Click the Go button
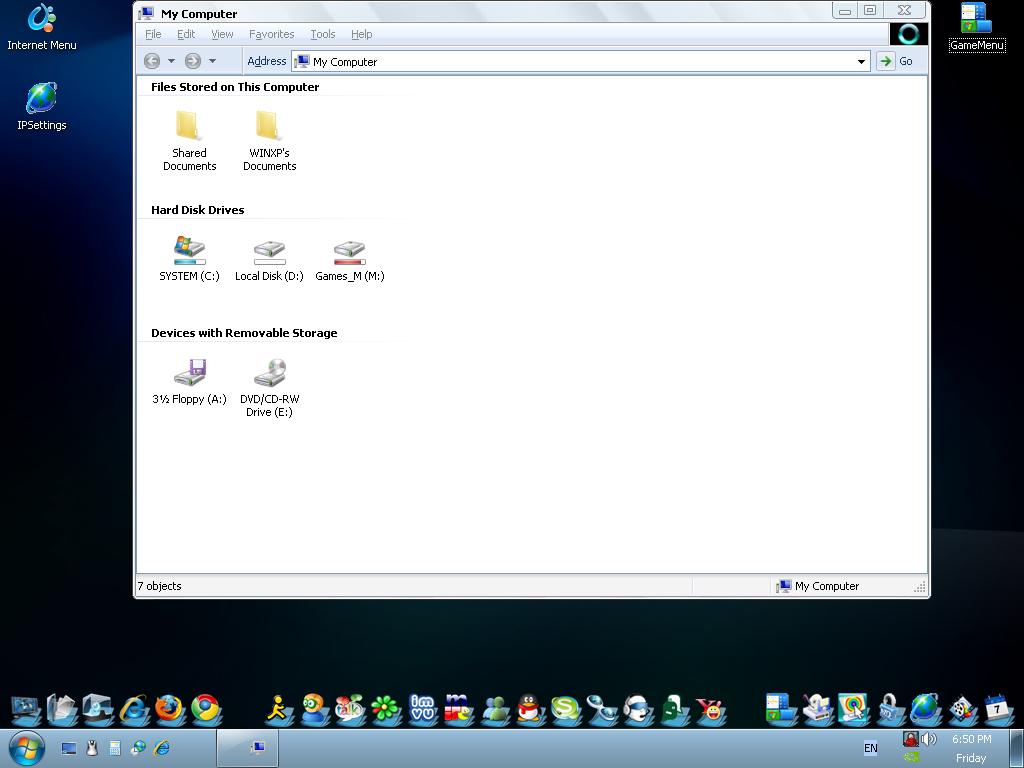This screenshot has width=1024, height=768. coord(896,61)
